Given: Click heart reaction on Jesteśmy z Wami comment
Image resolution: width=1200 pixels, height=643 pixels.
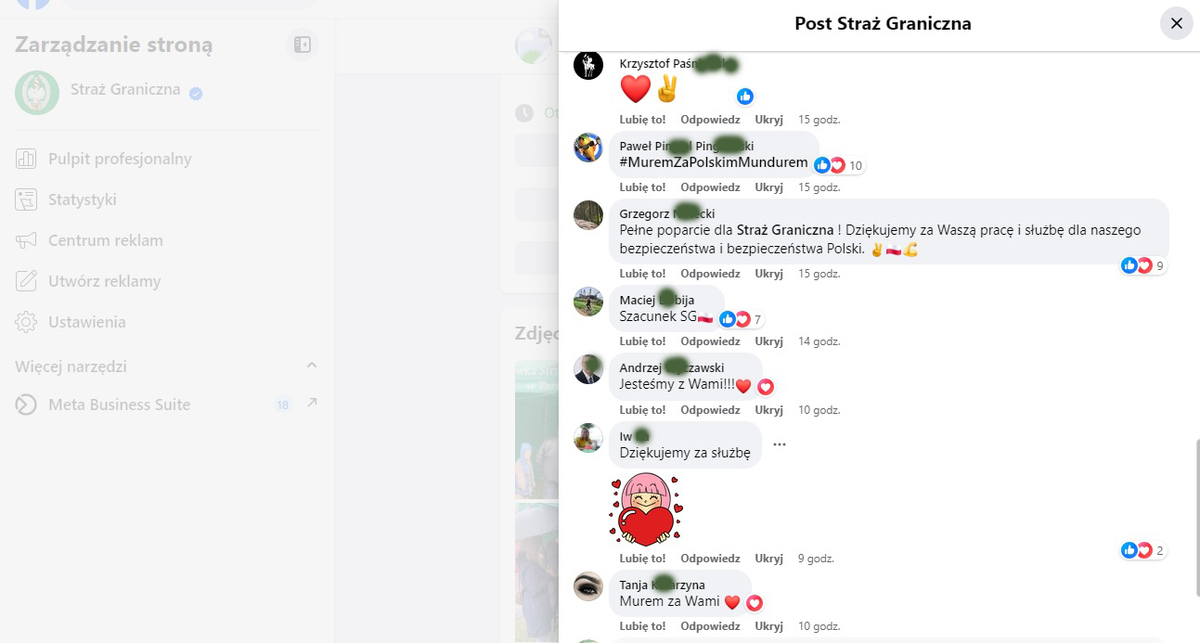Looking at the screenshot, I should [766, 387].
